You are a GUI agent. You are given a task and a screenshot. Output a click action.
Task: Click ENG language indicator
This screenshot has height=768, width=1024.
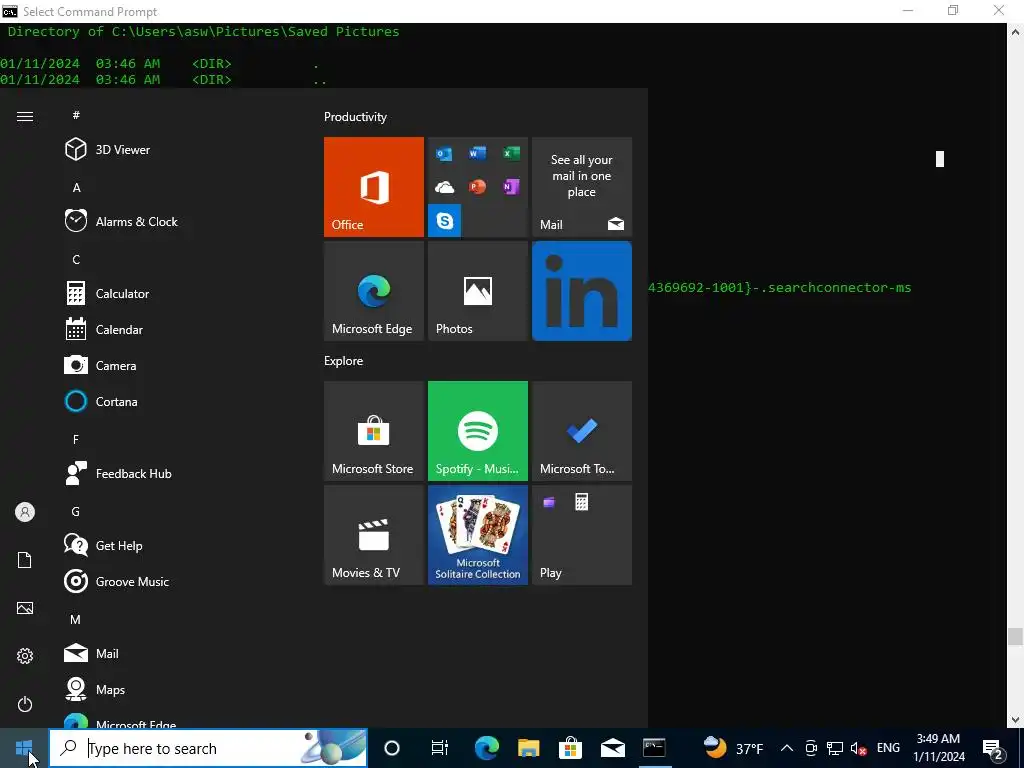point(888,748)
